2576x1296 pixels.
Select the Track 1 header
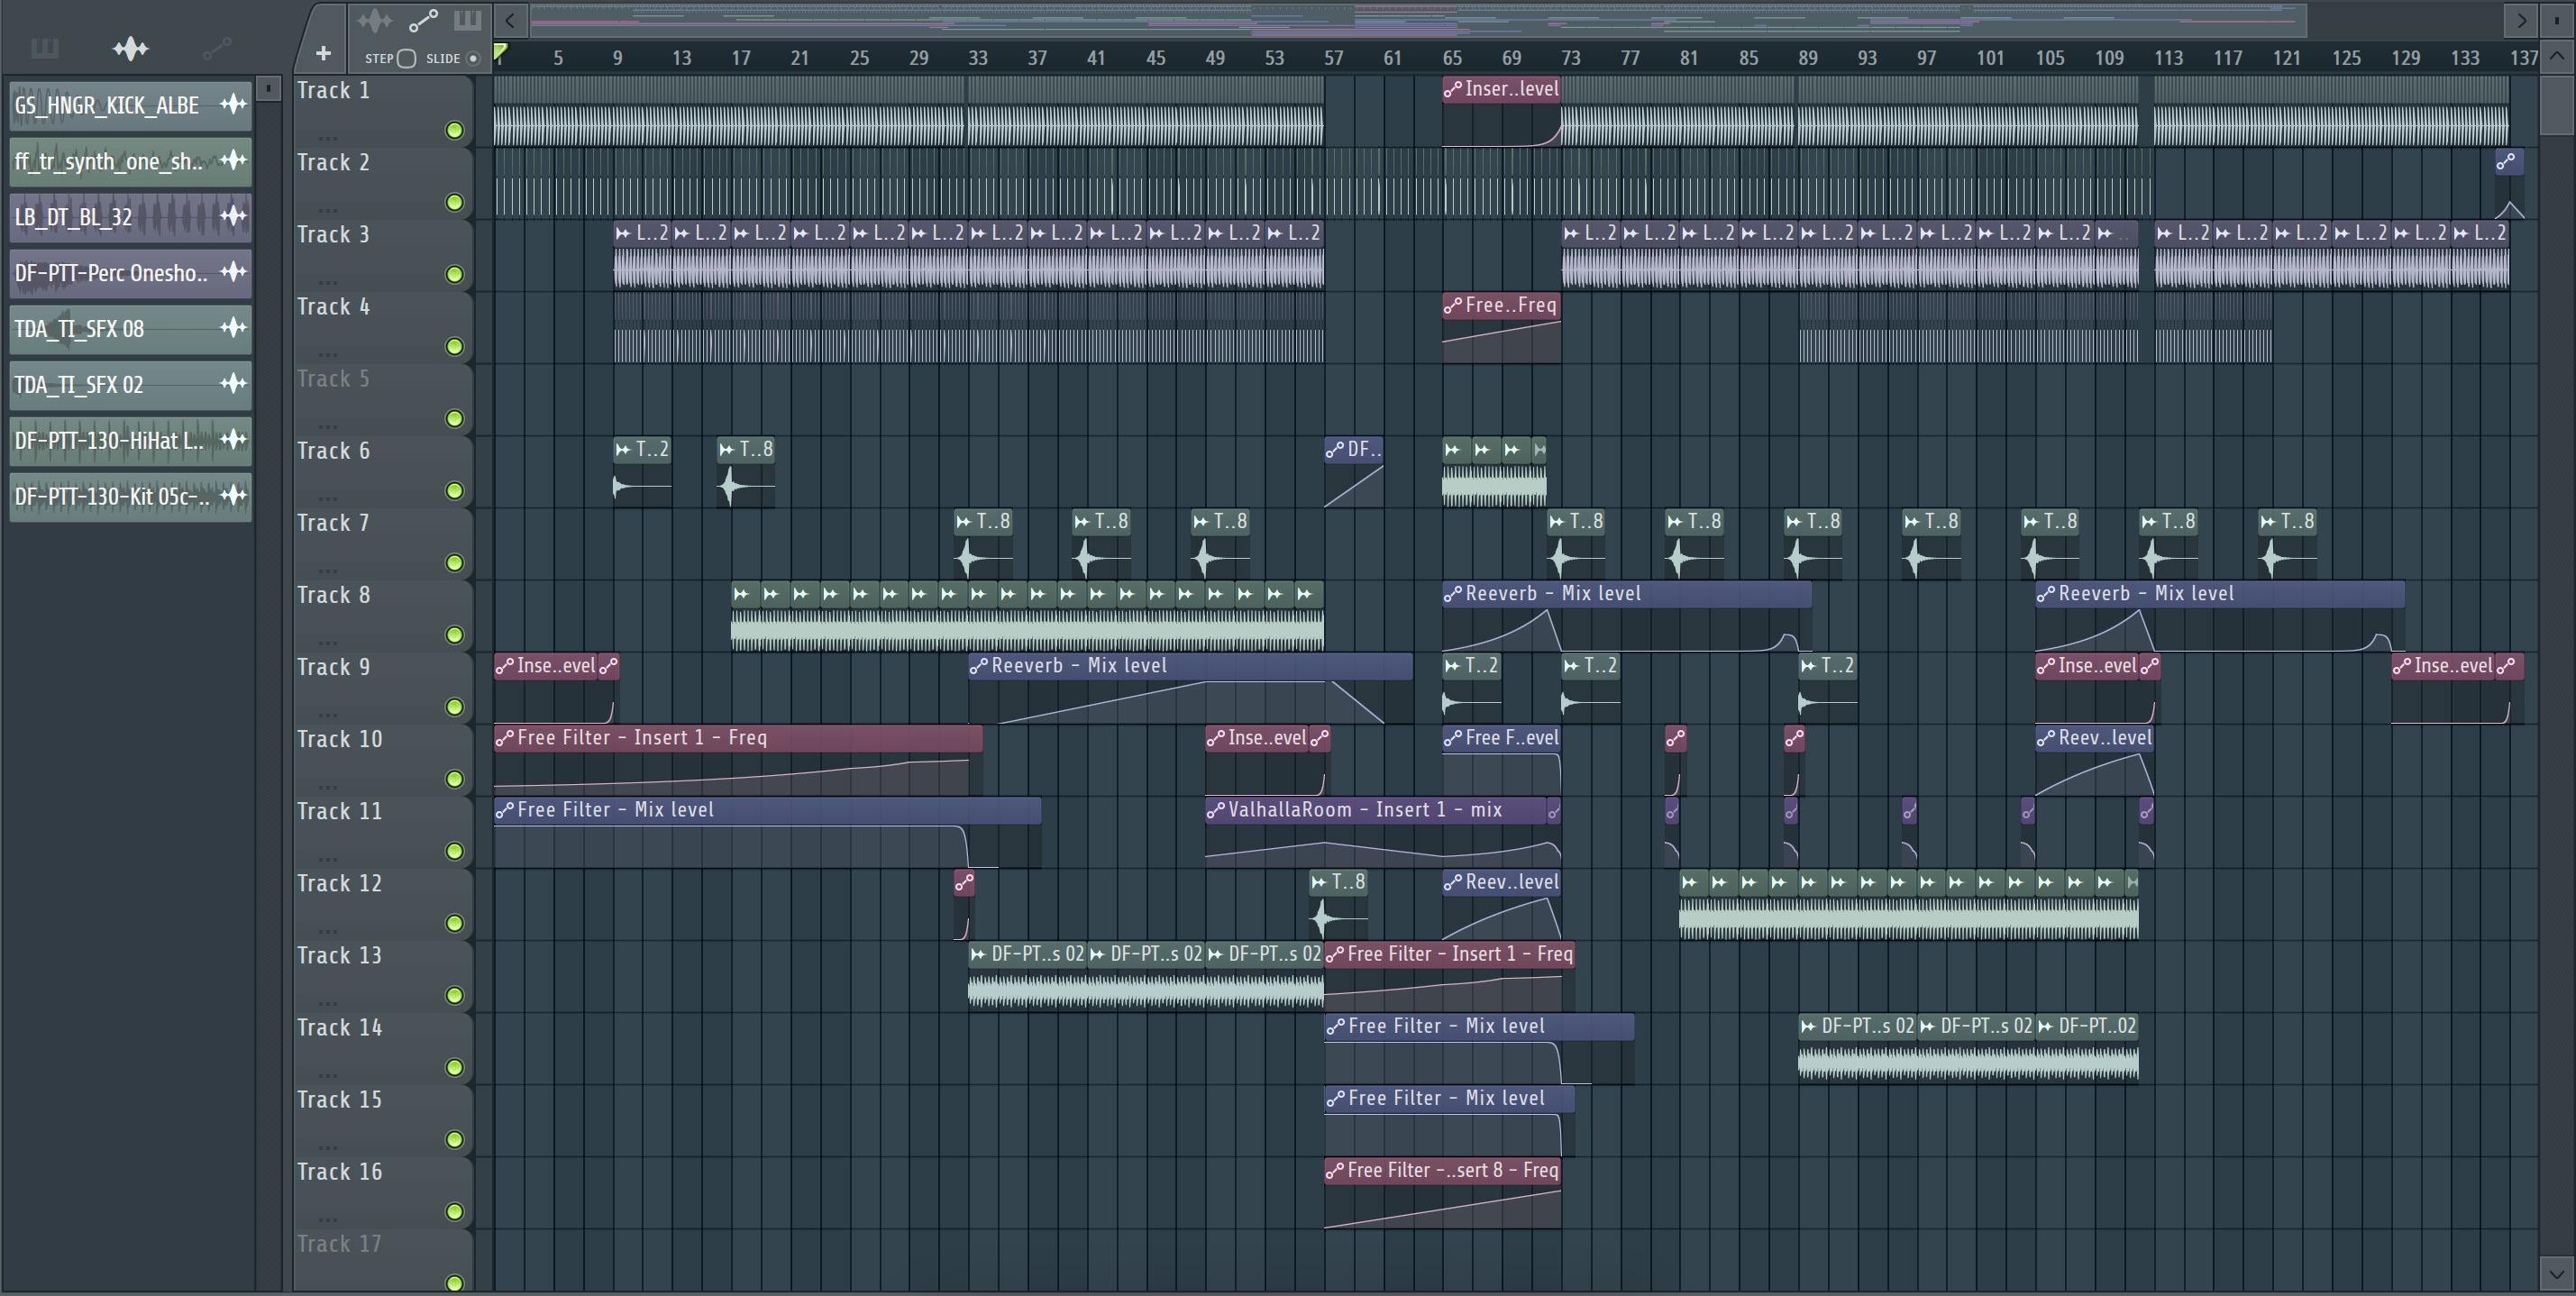coord(382,110)
